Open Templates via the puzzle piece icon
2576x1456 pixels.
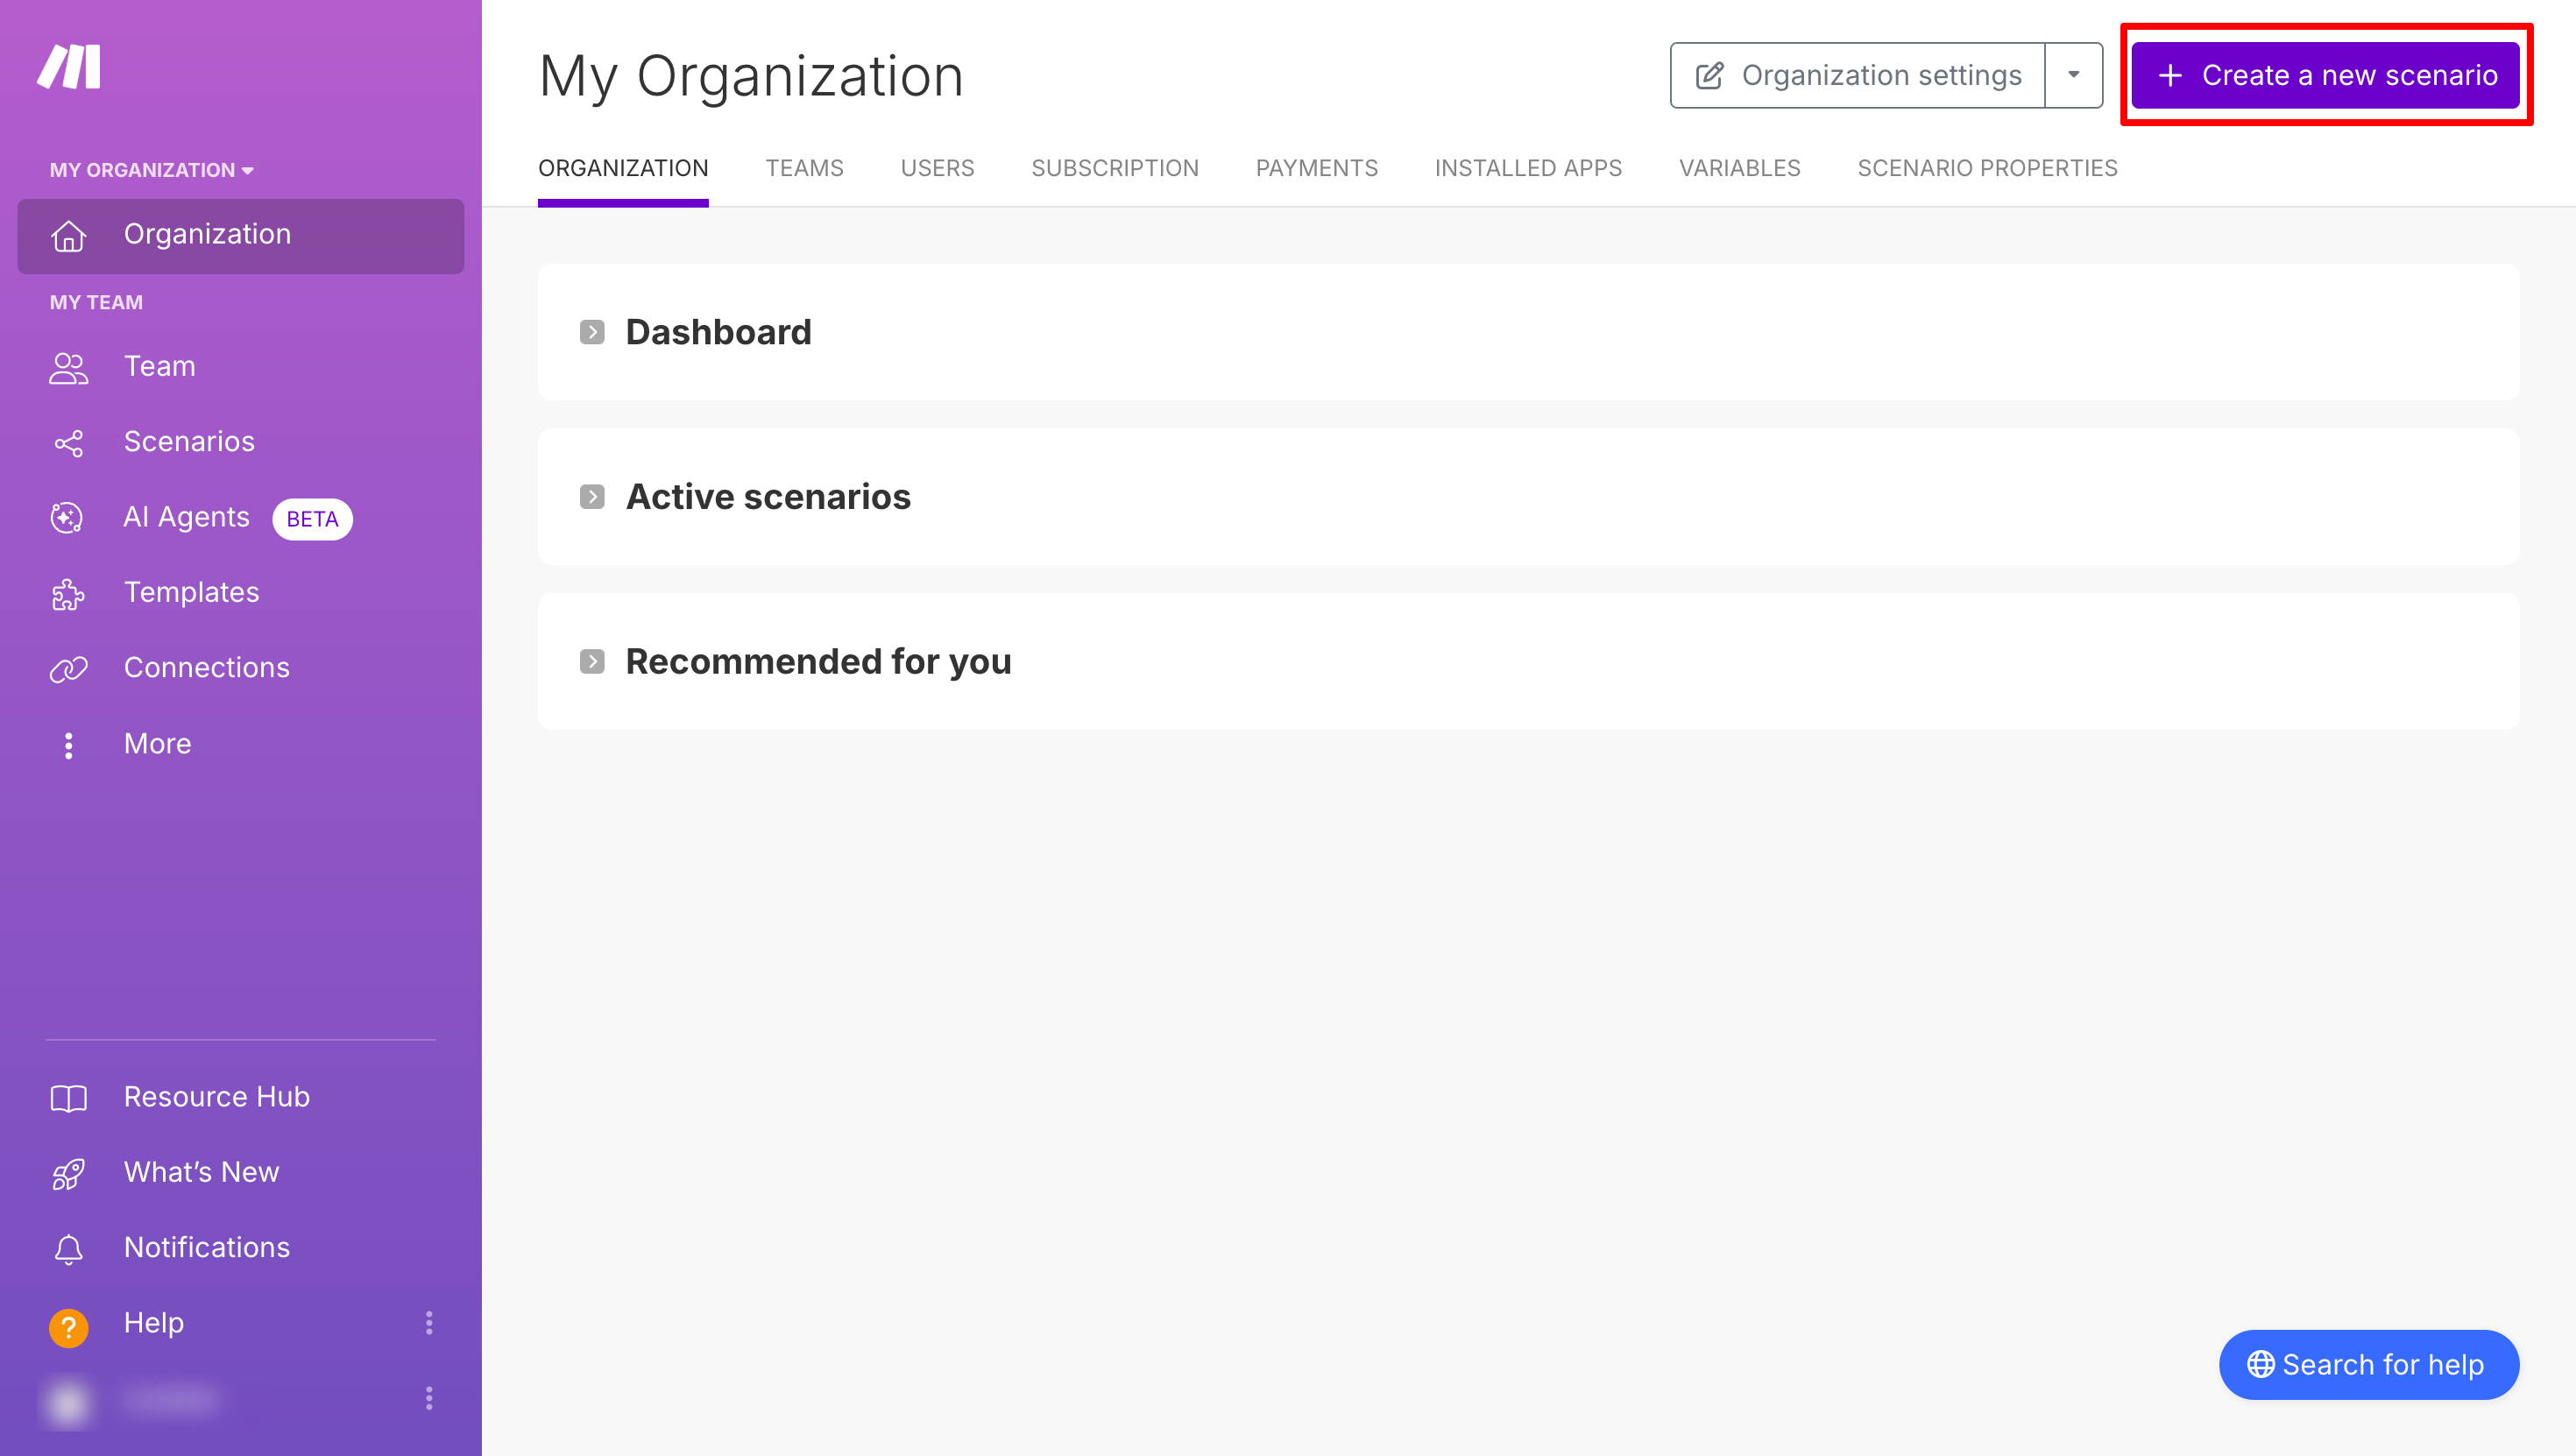click(68, 593)
